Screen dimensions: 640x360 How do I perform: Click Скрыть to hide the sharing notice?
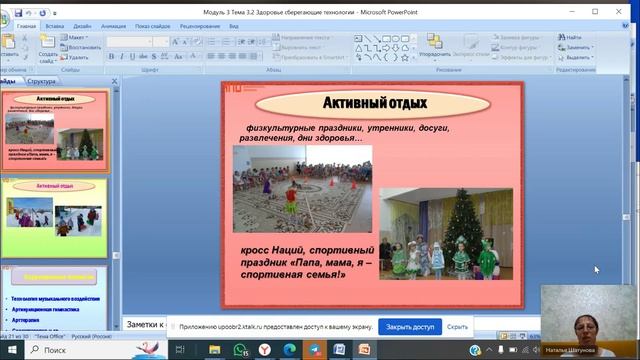pos(457,327)
